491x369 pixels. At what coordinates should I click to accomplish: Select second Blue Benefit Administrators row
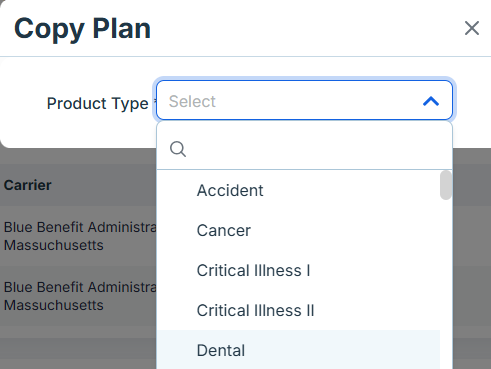coord(78,296)
